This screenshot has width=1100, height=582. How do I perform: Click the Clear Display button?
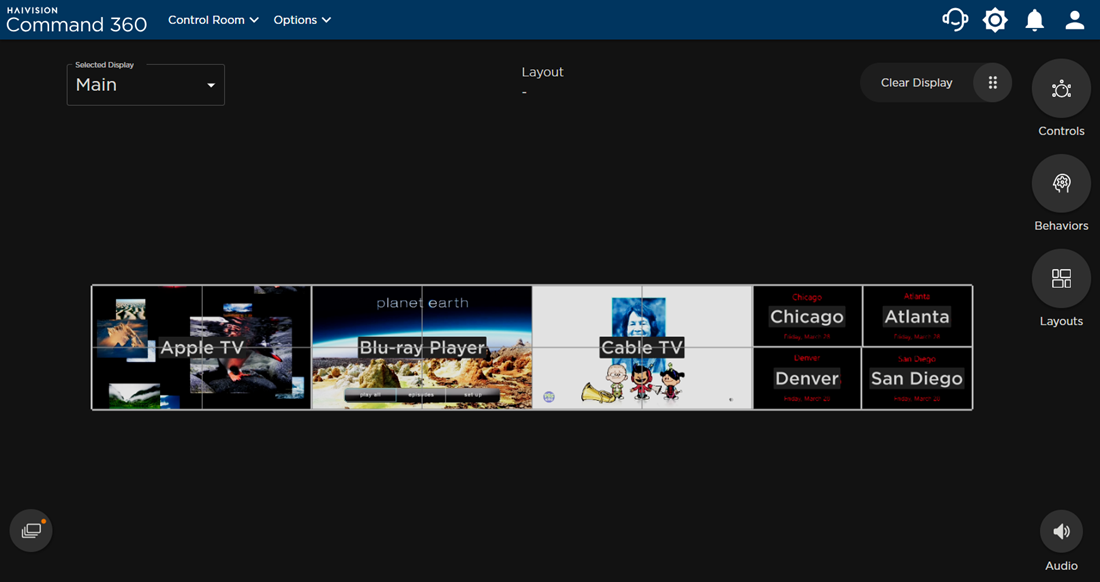click(916, 83)
